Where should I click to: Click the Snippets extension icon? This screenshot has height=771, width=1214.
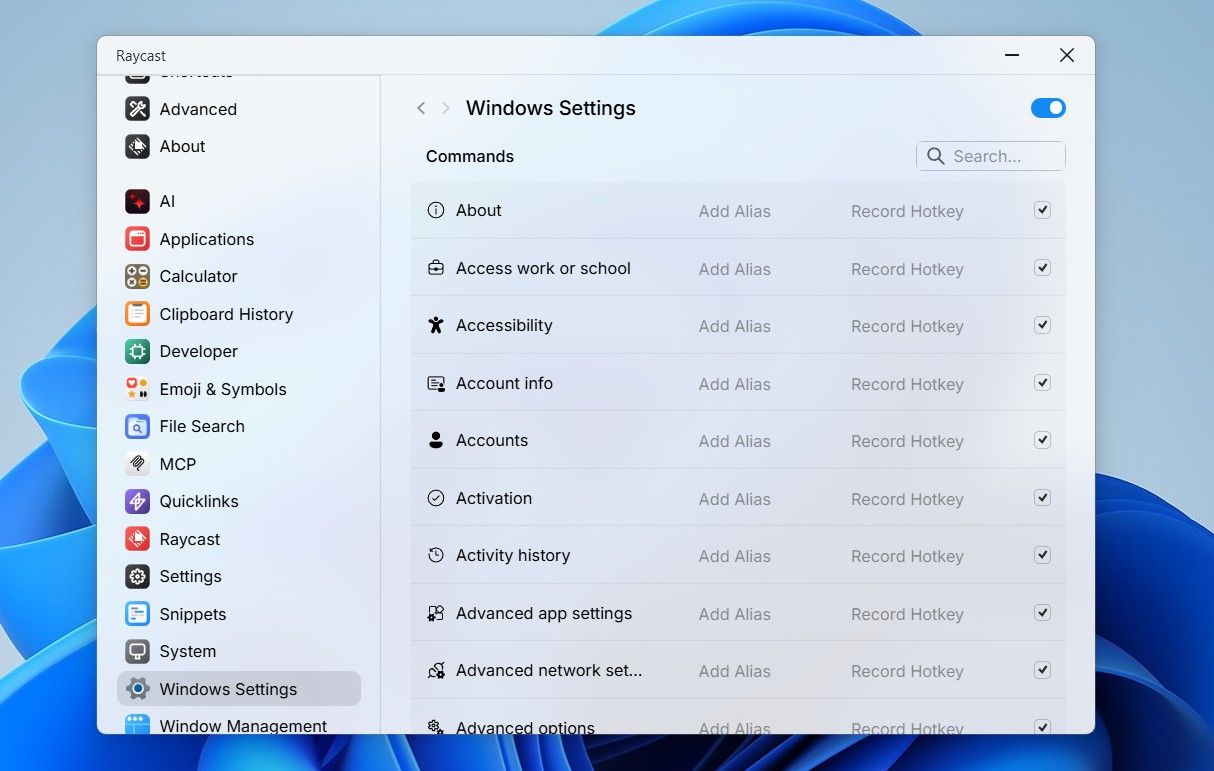(136, 614)
